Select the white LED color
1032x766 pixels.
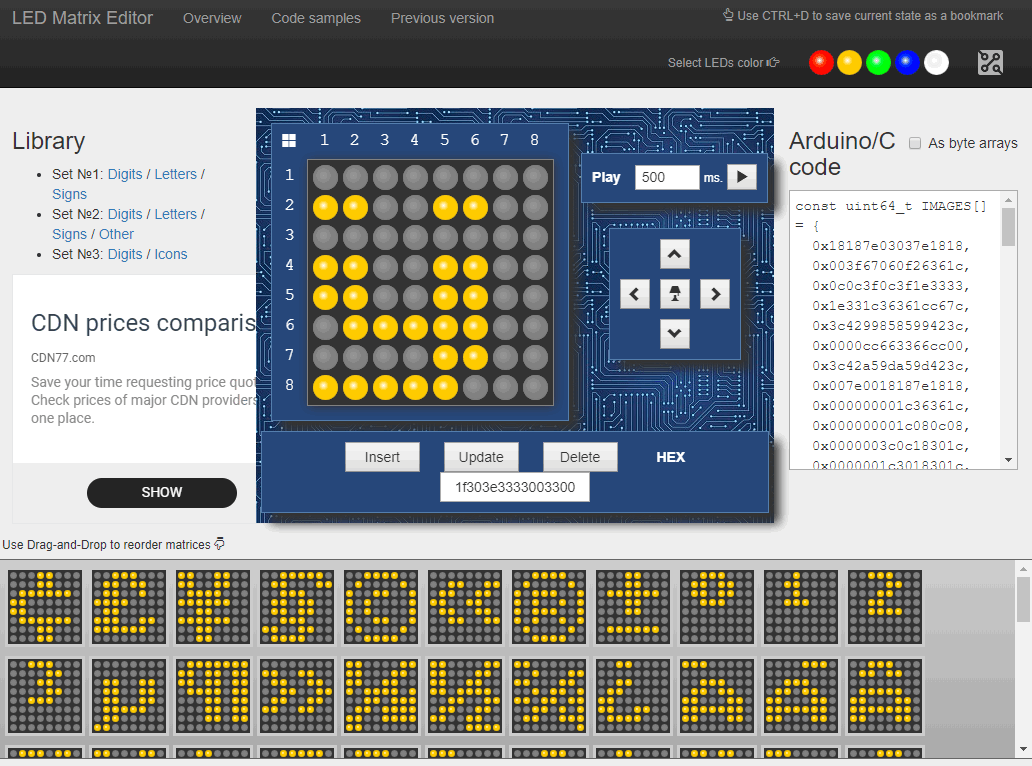click(x=936, y=63)
